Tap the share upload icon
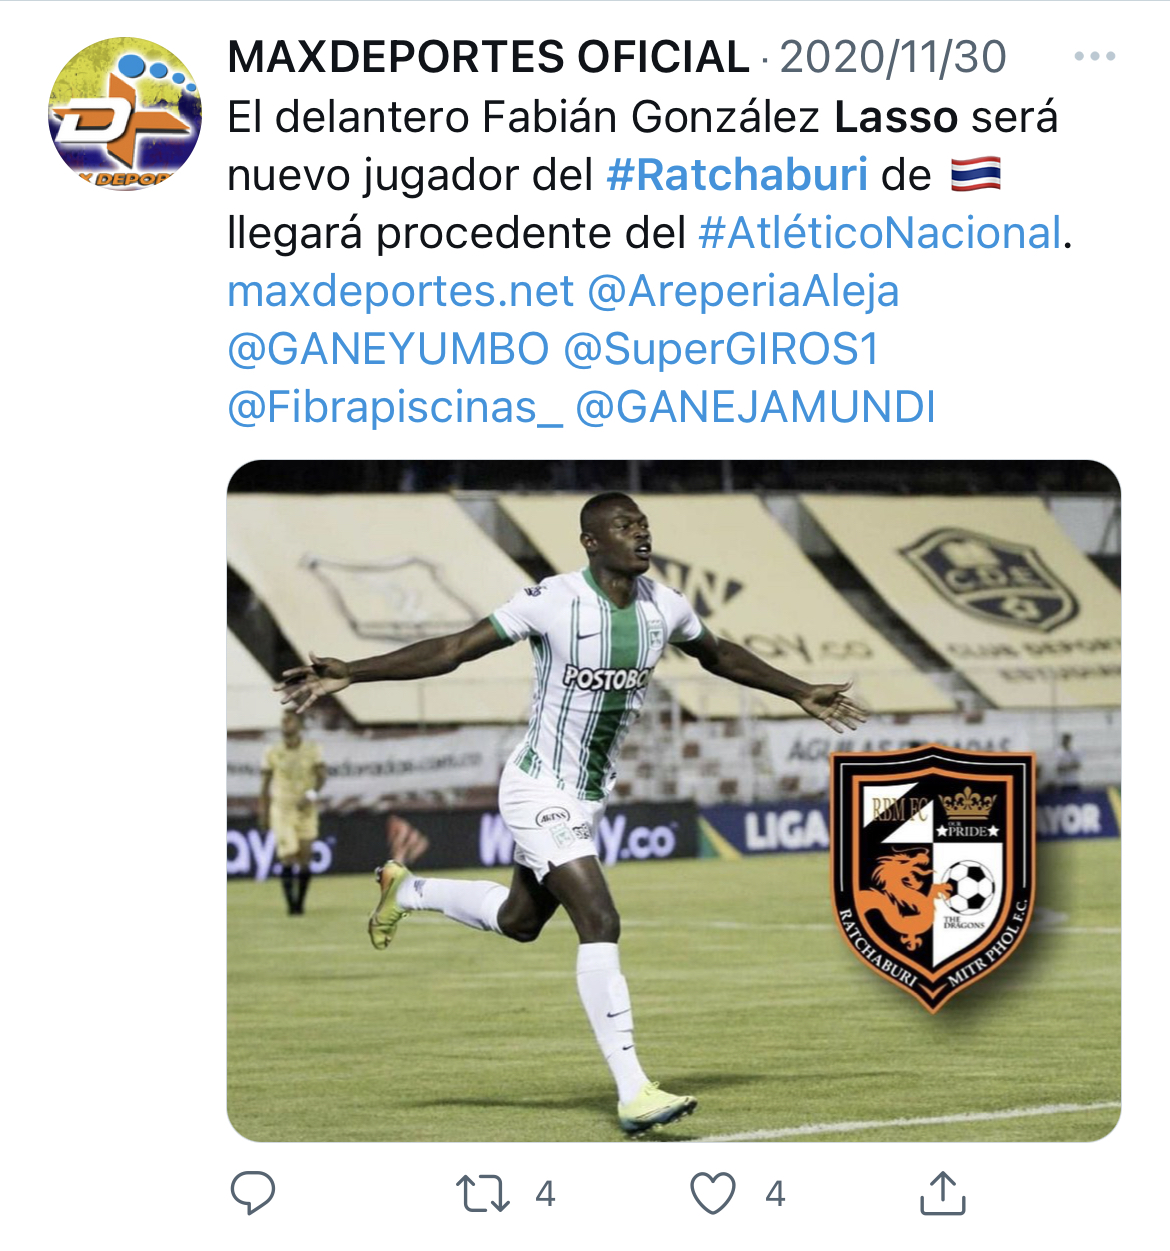Viewport: 1170px width, 1251px height. (942, 1192)
